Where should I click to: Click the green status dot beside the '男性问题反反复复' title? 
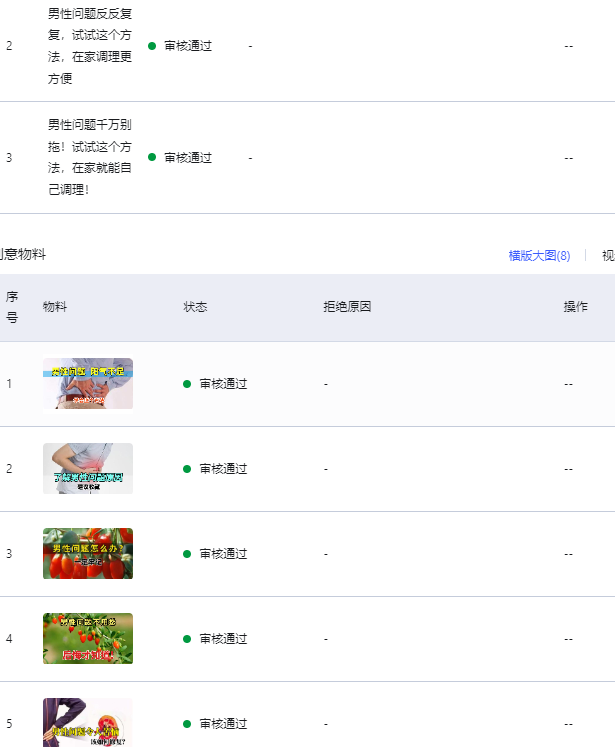click(152, 46)
